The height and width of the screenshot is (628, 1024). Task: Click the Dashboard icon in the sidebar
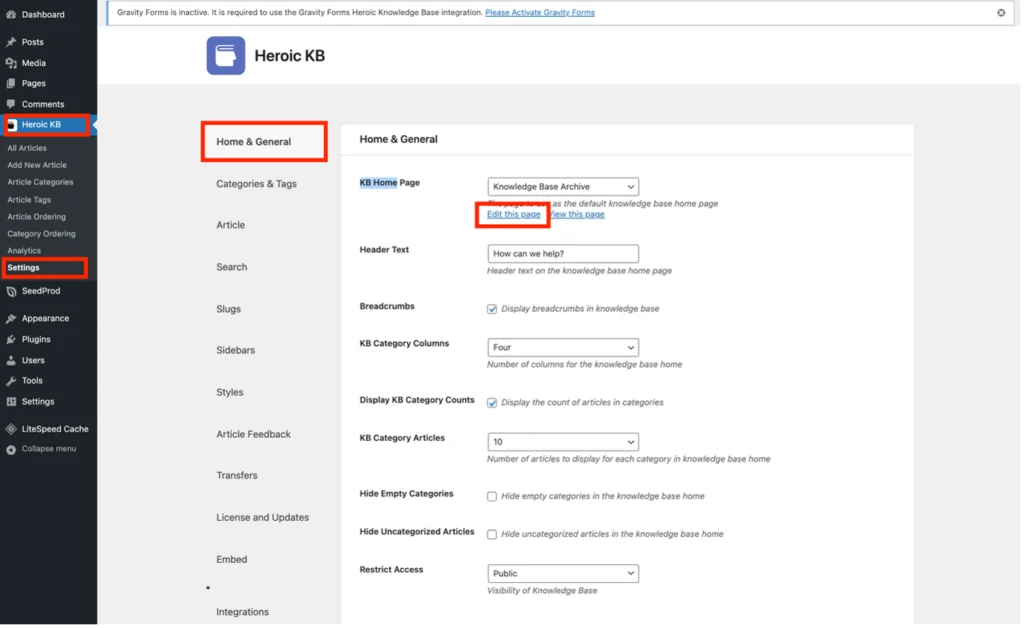point(11,14)
